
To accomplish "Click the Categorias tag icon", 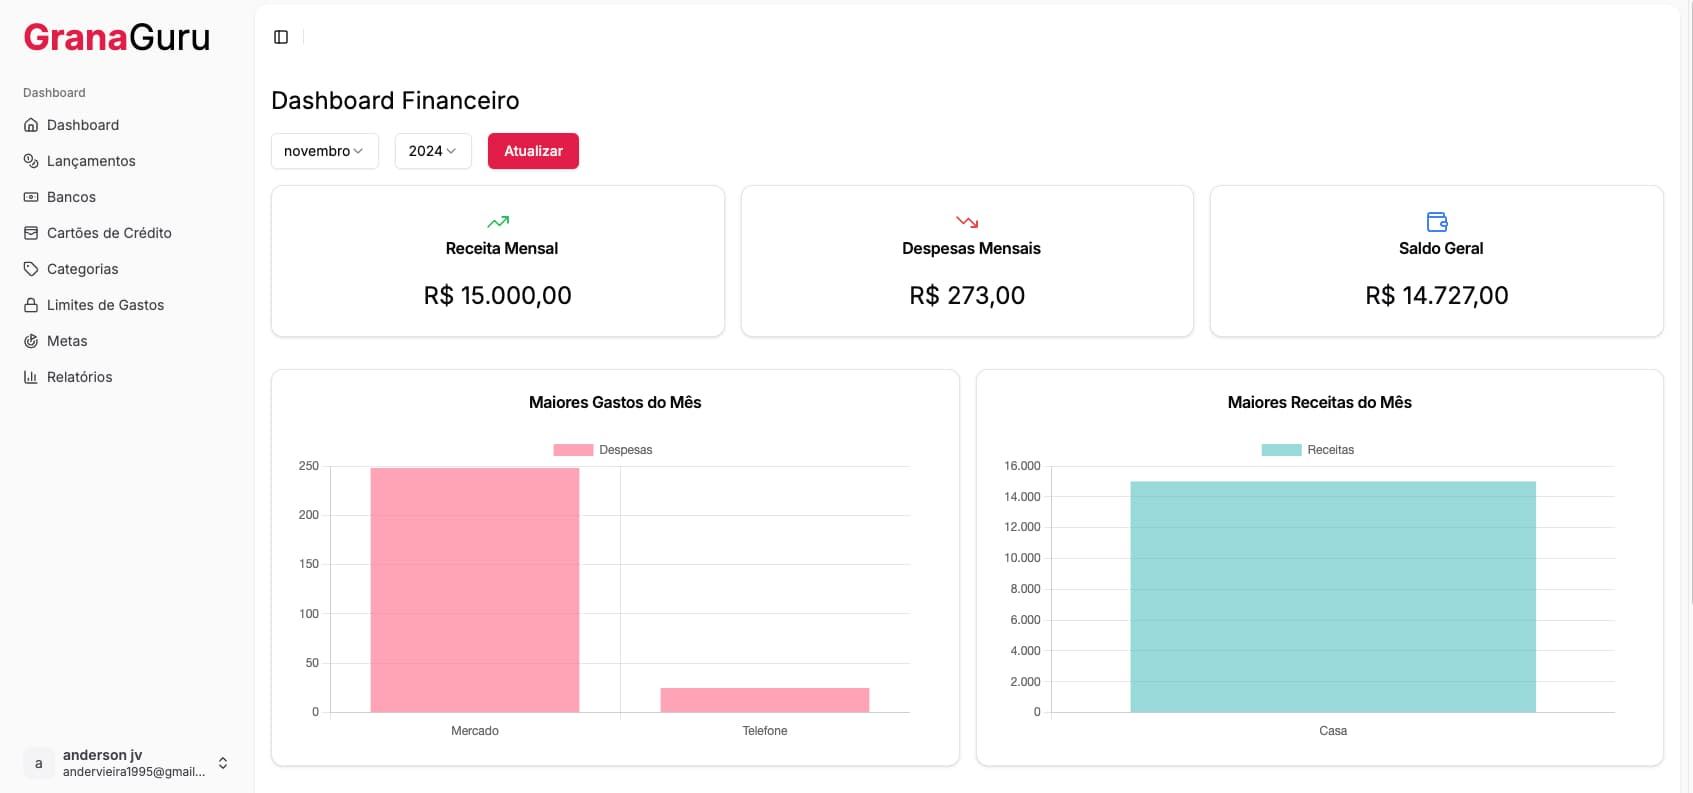I will [x=31, y=269].
